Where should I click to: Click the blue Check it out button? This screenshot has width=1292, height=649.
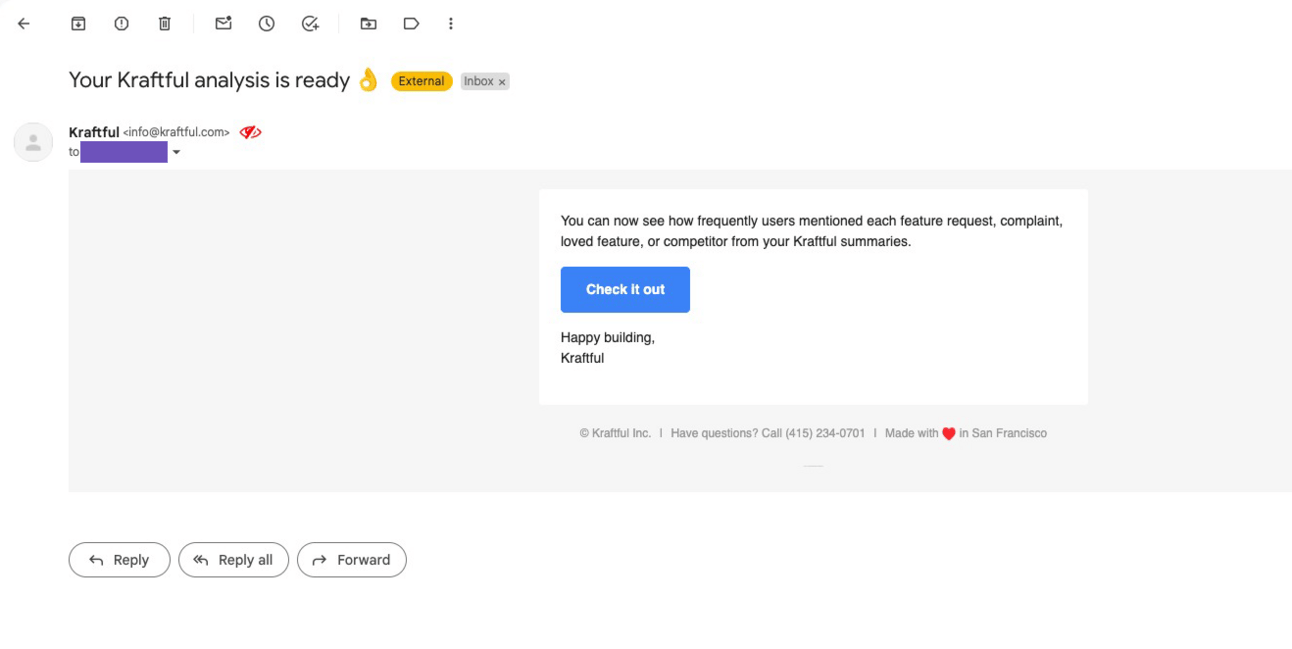[x=625, y=290]
